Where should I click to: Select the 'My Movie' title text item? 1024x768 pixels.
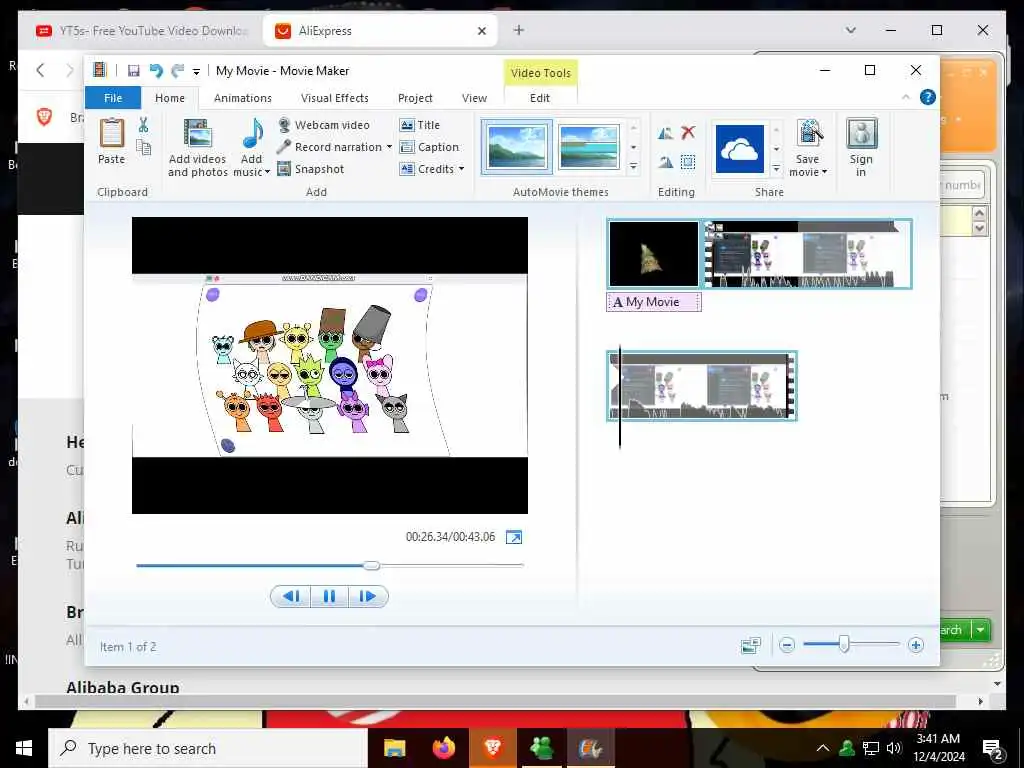click(x=654, y=302)
